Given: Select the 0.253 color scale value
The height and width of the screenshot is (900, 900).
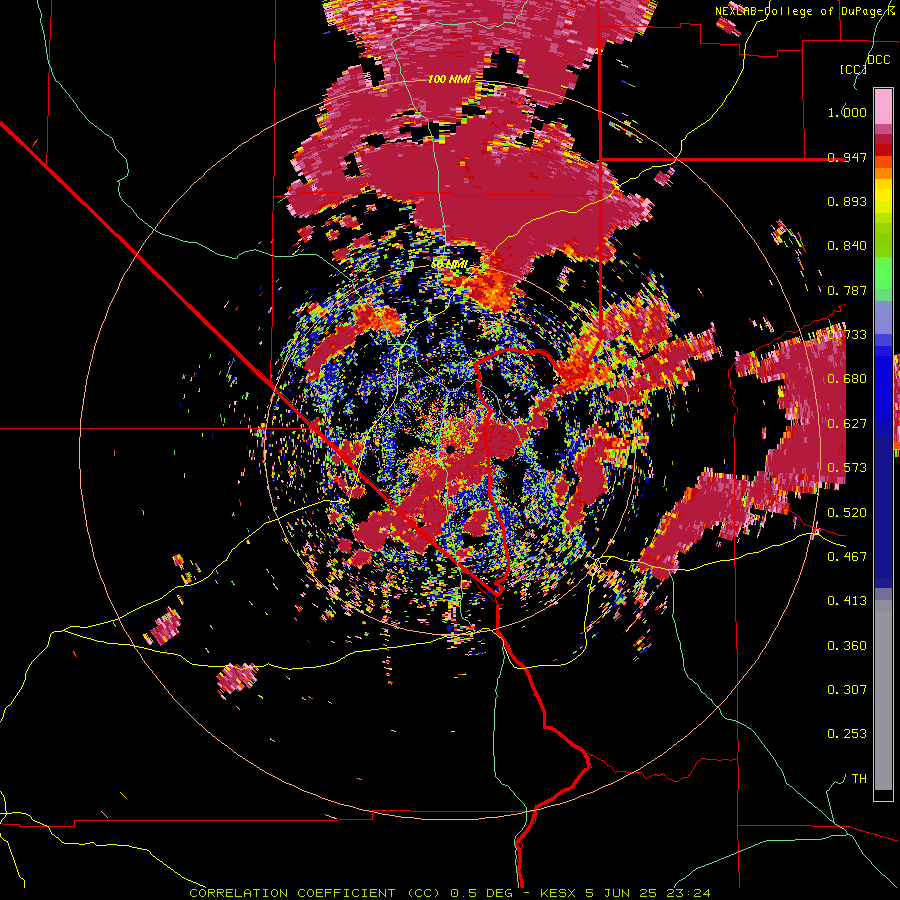Looking at the screenshot, I should click(847, 734).
